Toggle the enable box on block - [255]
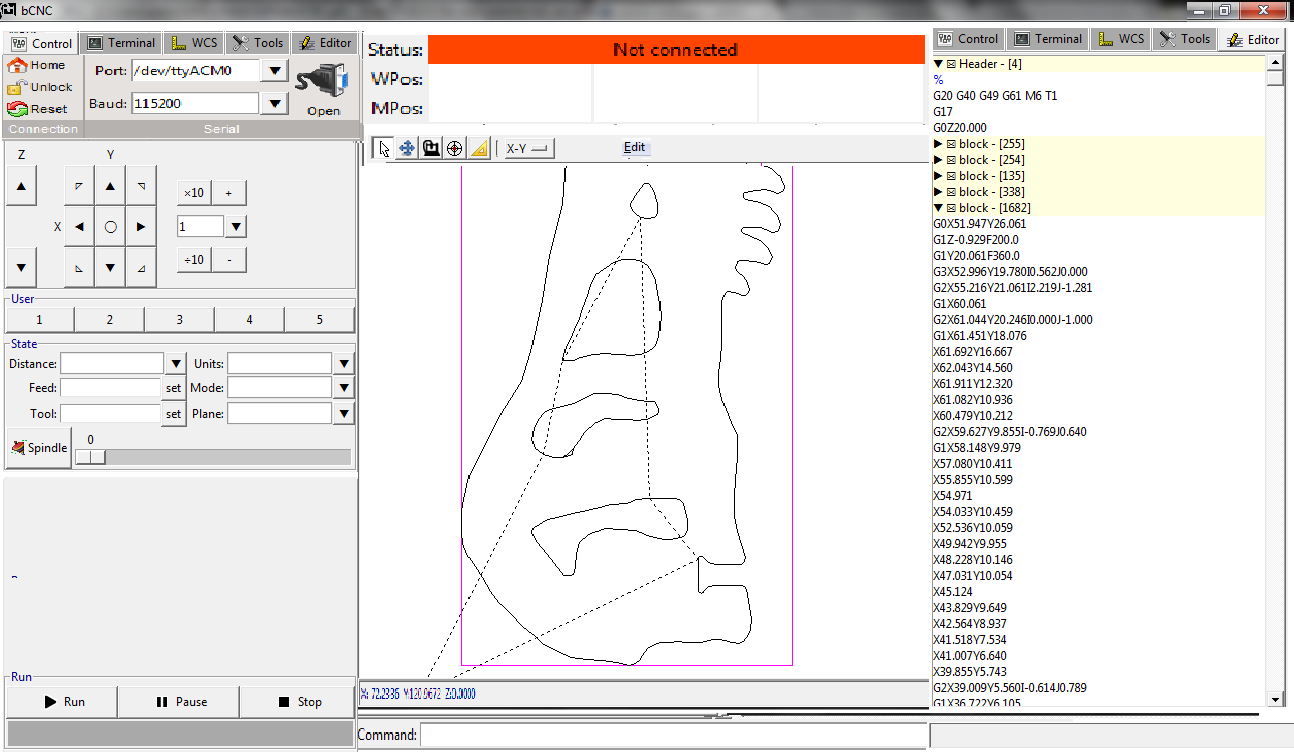 click(x=951, y=144)
